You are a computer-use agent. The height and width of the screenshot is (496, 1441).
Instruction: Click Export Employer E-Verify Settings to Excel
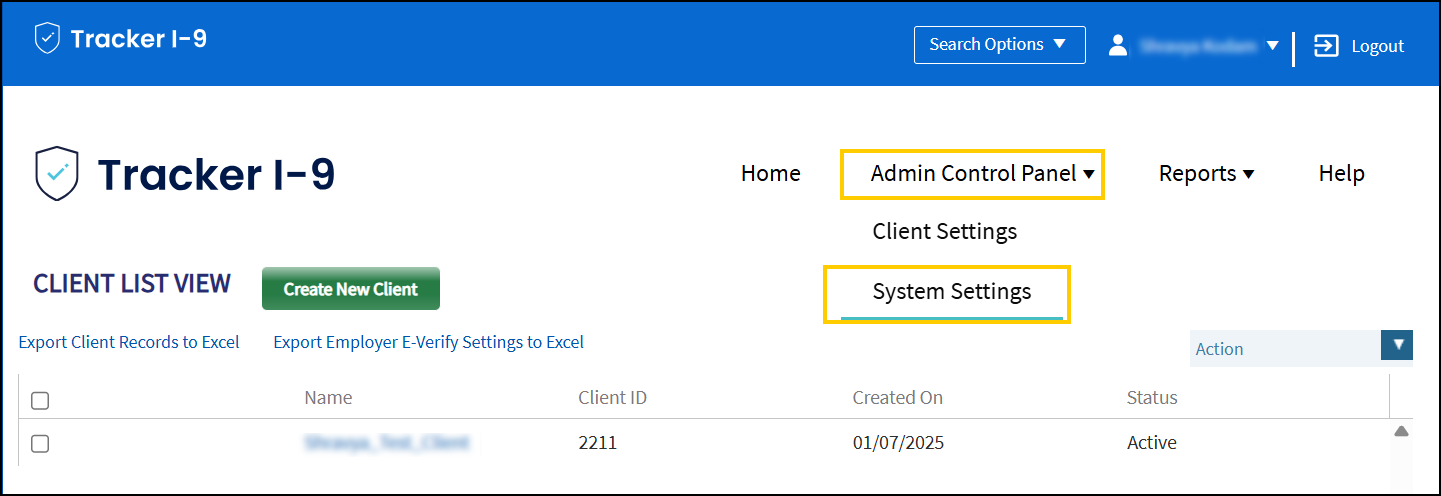click(428, 342)
